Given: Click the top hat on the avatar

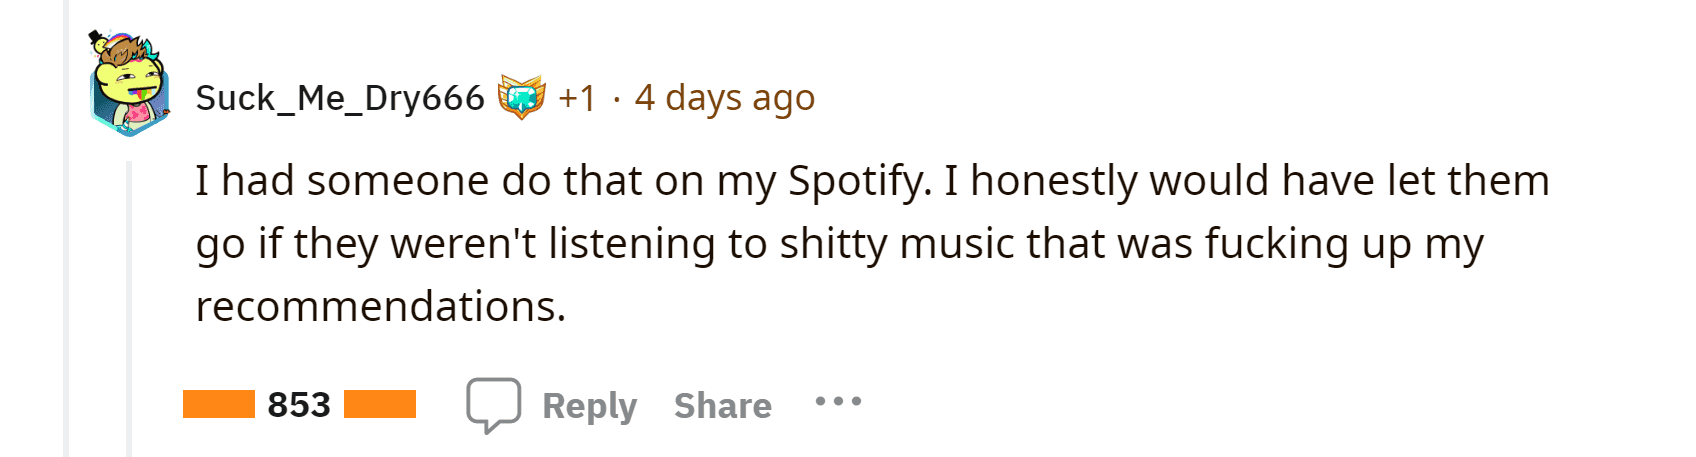Looking at the screenshot, I should tap(97, 39).
